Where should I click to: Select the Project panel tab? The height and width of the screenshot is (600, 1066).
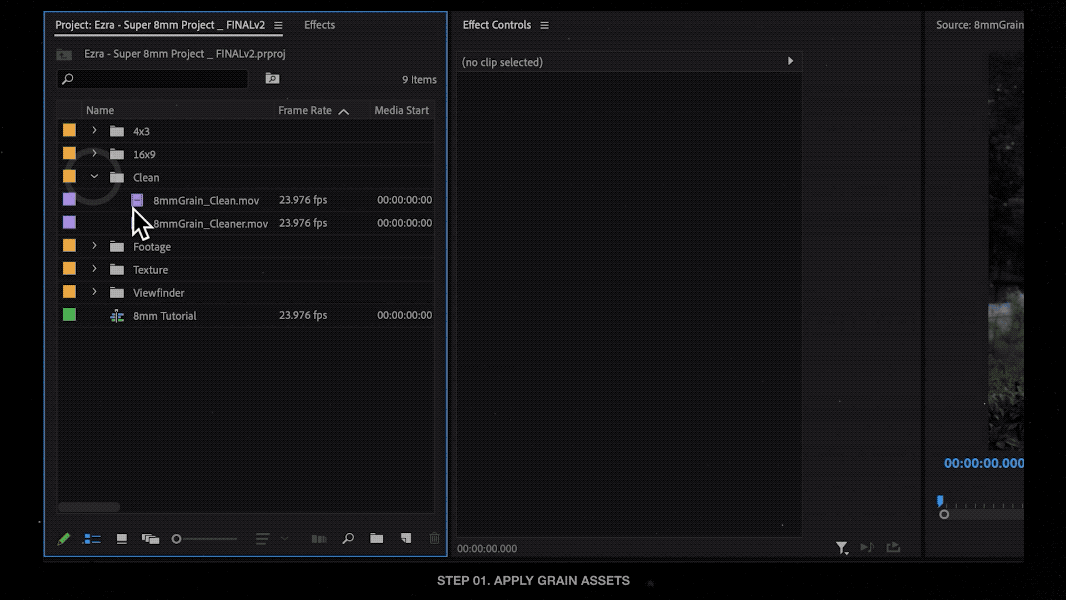click(x=160, y=24)
